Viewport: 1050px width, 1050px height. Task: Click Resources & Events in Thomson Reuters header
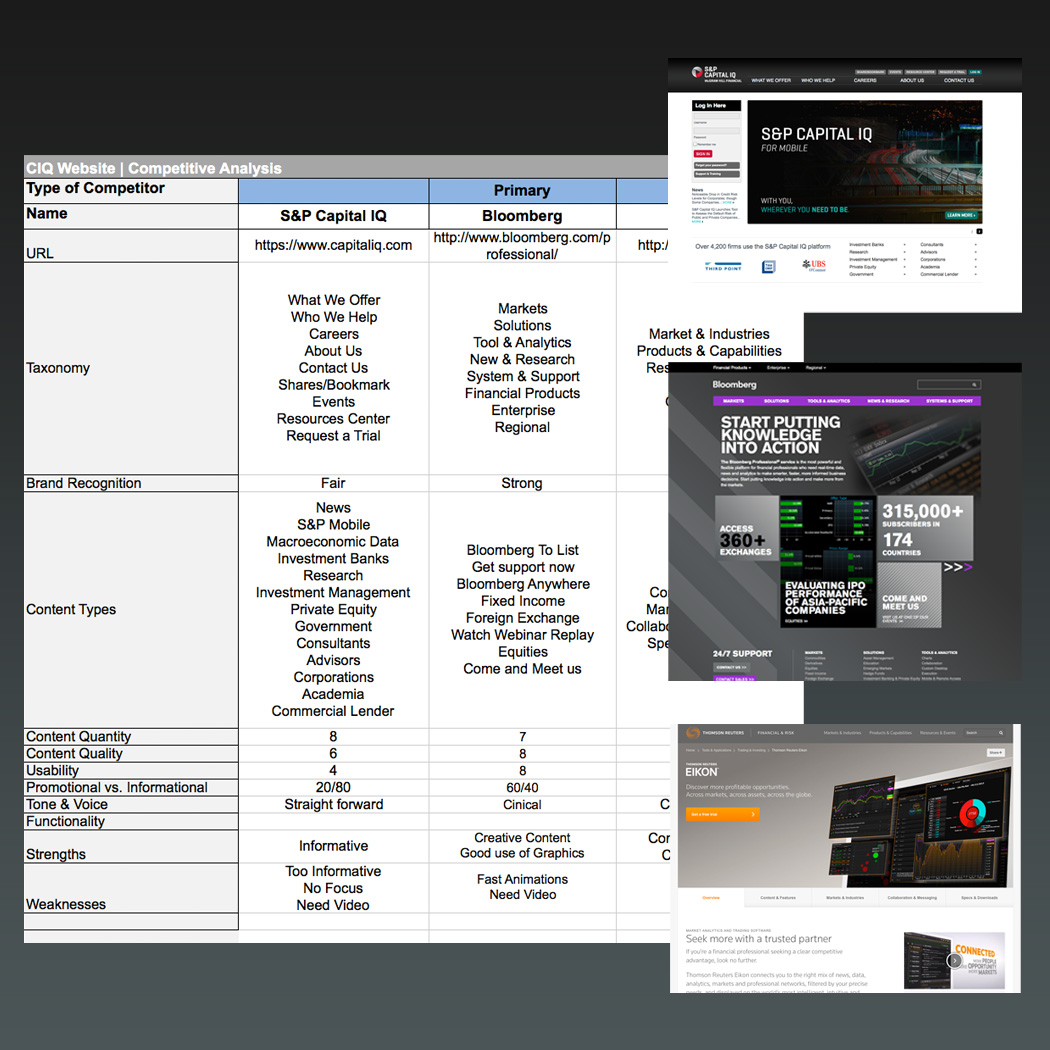[938, 733]
